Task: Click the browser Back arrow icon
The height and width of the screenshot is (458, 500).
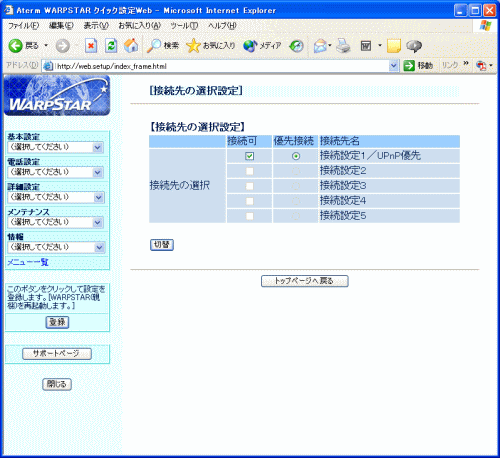Action: pyautogui.click(x=15, y=46)
